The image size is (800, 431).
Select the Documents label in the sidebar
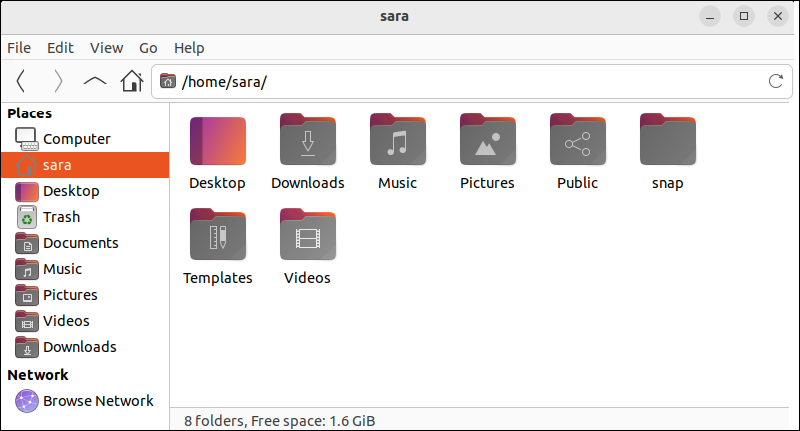81,243
